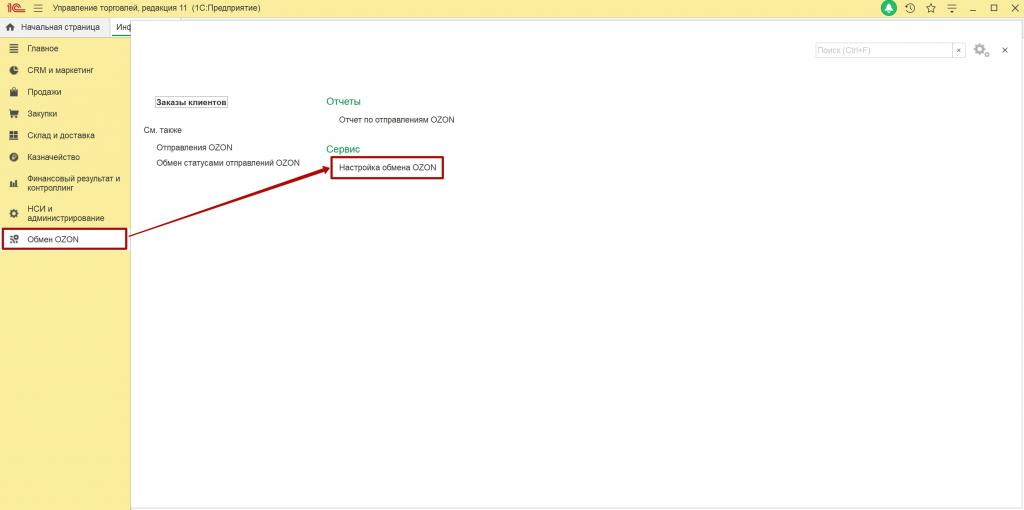This screenshot has width=1024, height=510.
Task: Open НСИ и администрирование section
Action: pos(66,214)
